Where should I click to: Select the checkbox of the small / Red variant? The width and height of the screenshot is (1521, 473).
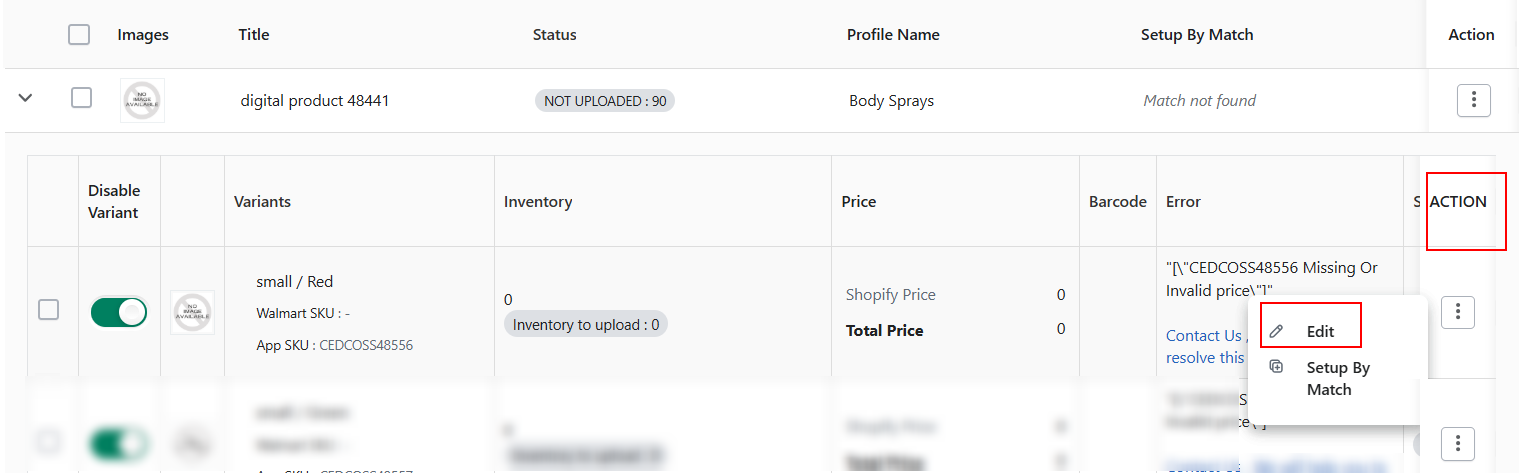click(x=48, y=310)
